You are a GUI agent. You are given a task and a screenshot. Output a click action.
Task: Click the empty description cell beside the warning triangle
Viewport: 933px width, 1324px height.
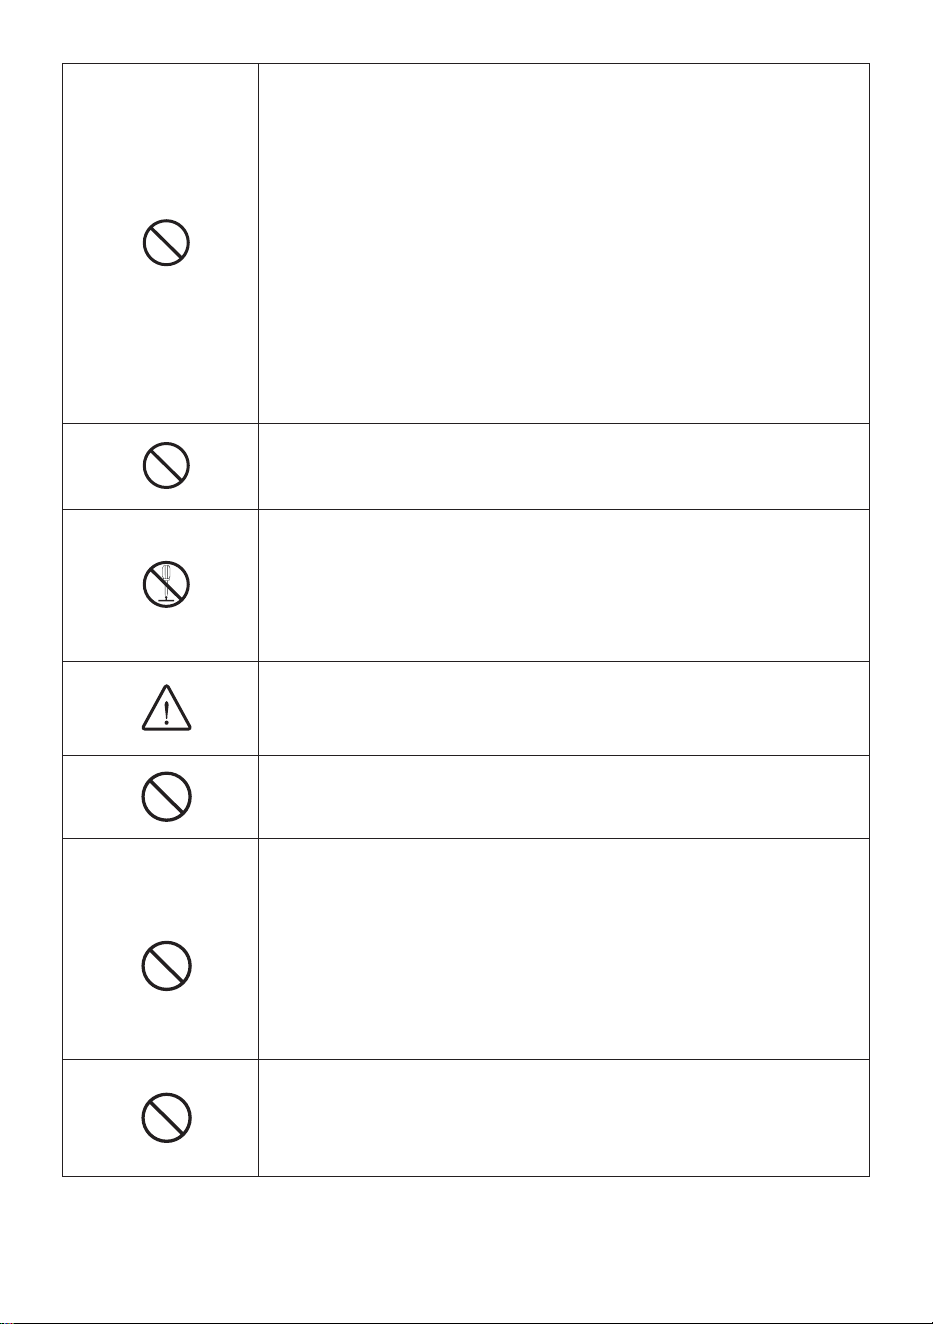(564, 708)
